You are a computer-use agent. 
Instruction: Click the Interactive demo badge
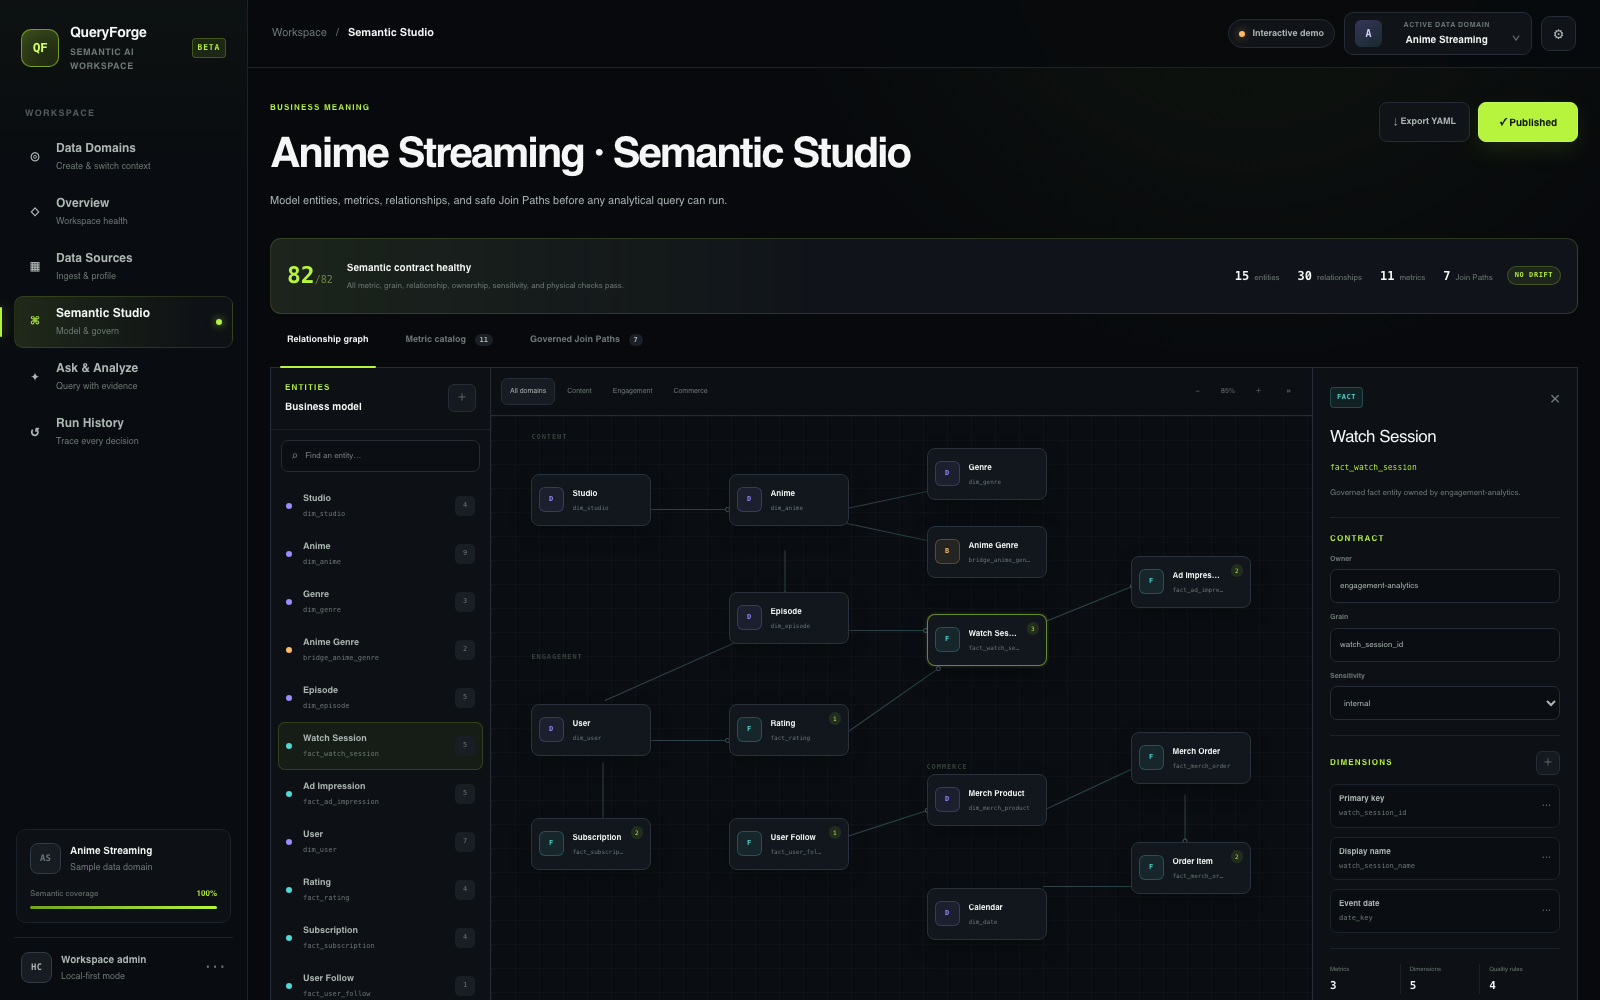point(1281,33)
